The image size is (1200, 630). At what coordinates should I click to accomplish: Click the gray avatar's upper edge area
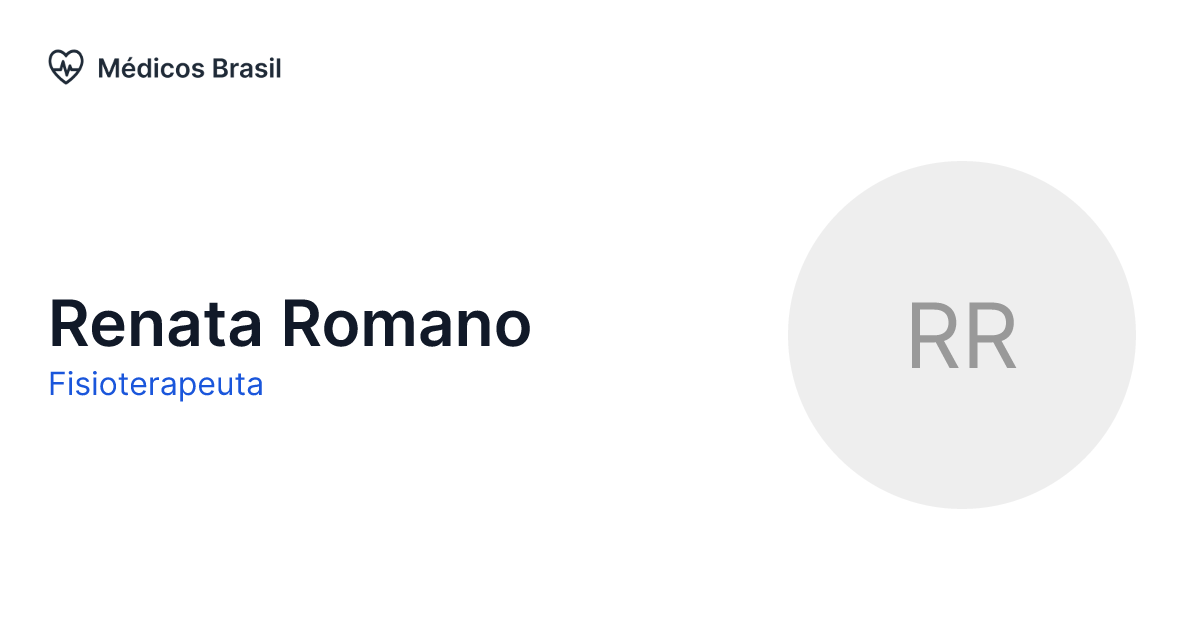pyautogui.click(x=961, y=185)
